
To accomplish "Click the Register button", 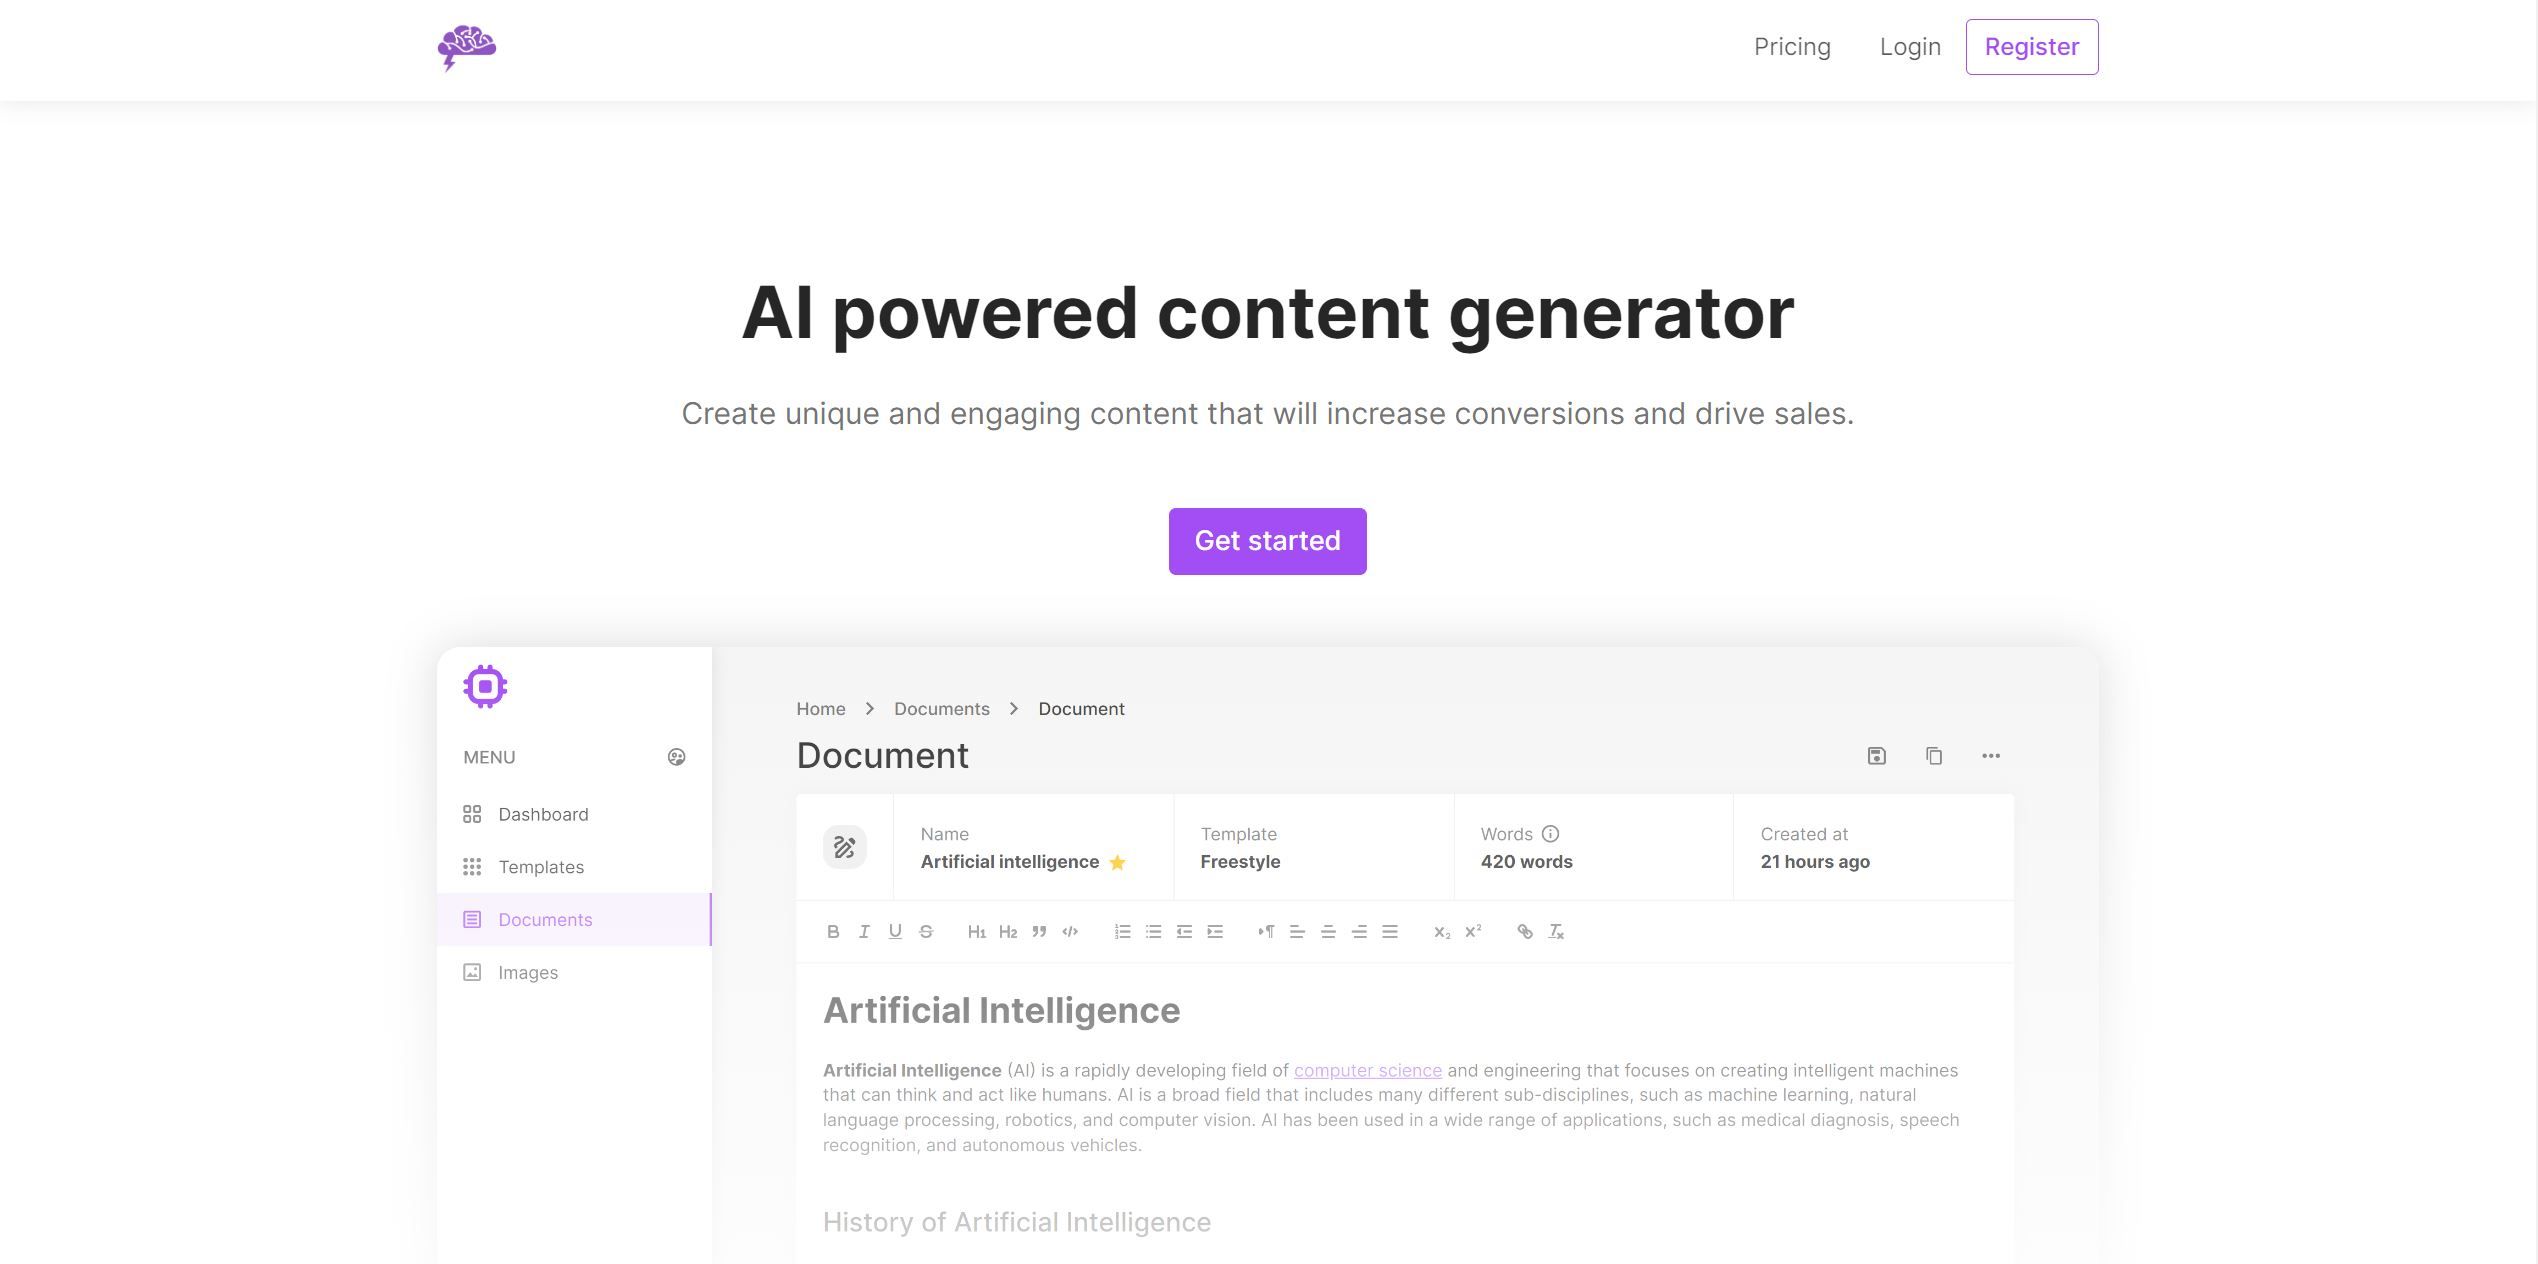I will tap(2031, 45).
